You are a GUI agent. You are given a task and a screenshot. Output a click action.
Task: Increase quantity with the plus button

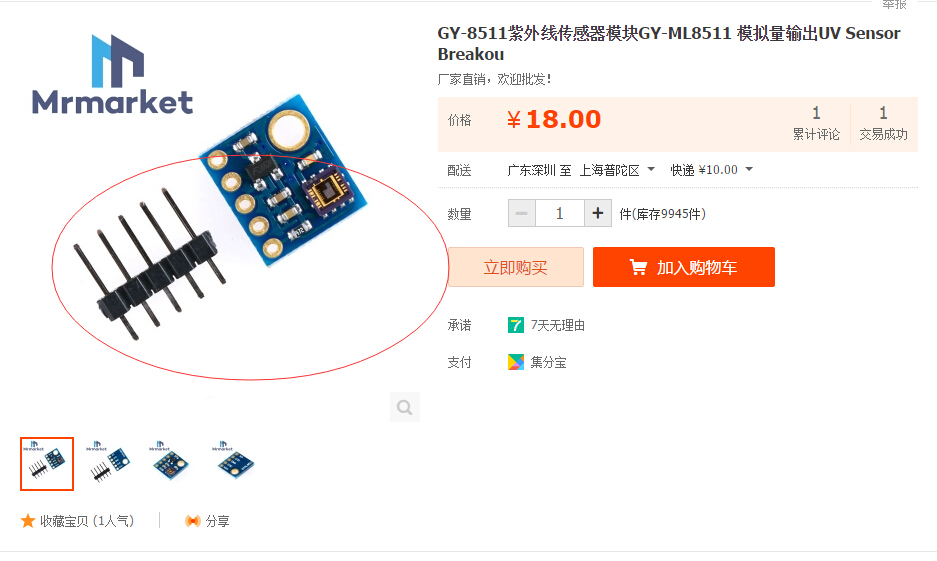(598, 213)
